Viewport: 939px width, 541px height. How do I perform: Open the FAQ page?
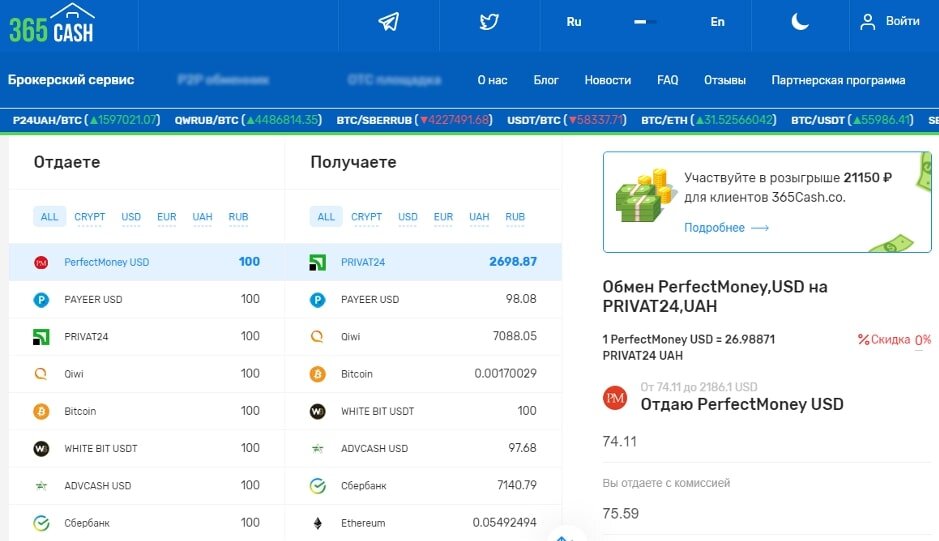click(668, 80)
